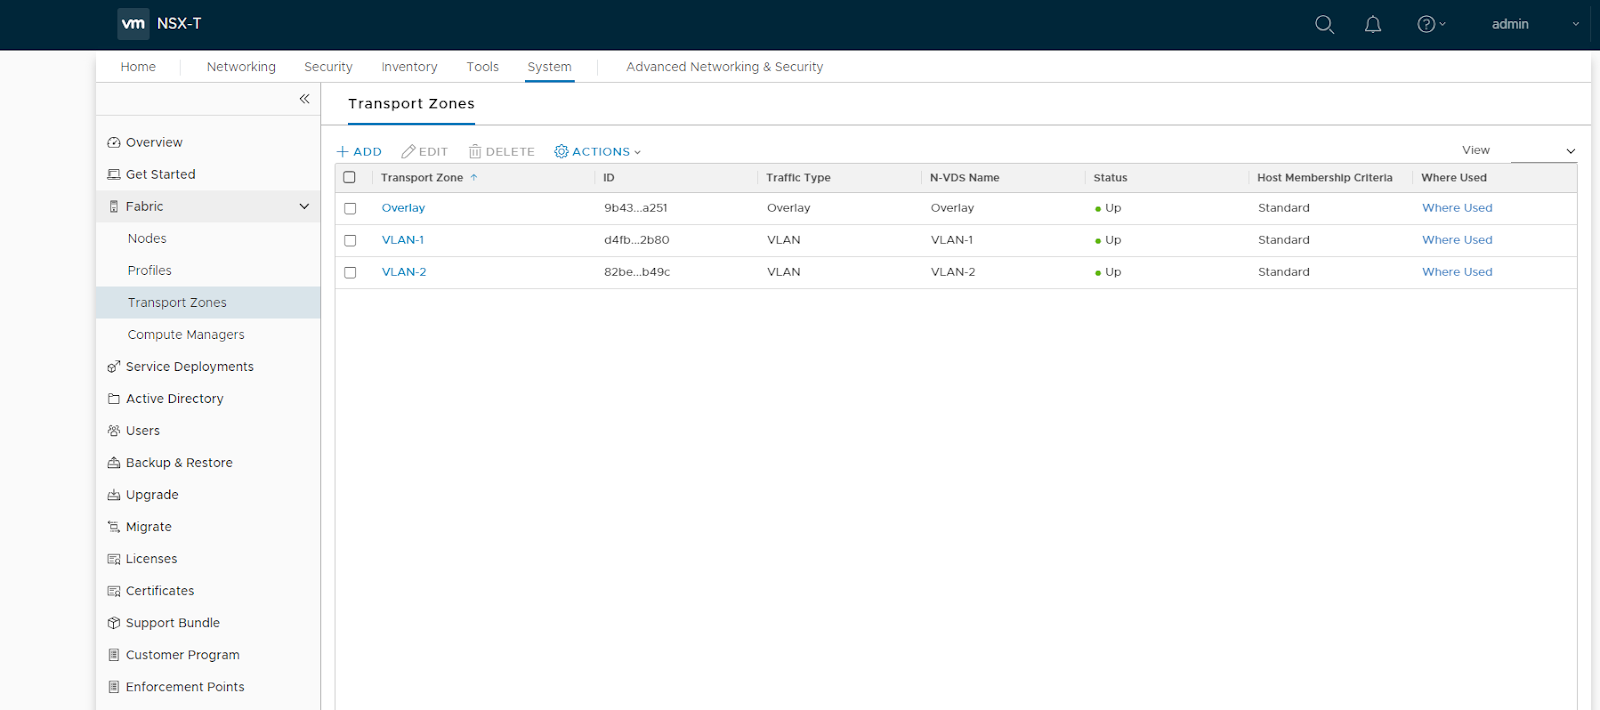This screenshot has width=1600, height=710.
Task: Collapse the Fabric section chevron
Action: (304, 207)
